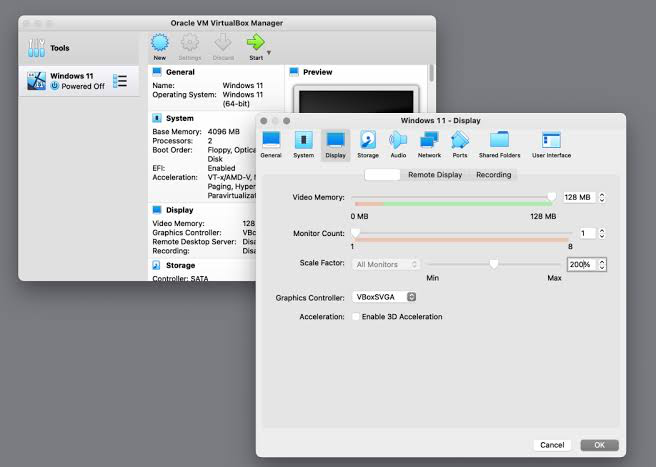Select the Windows 11 VM in the list
Screen dimensions: 656x467
tap(78, 81)
